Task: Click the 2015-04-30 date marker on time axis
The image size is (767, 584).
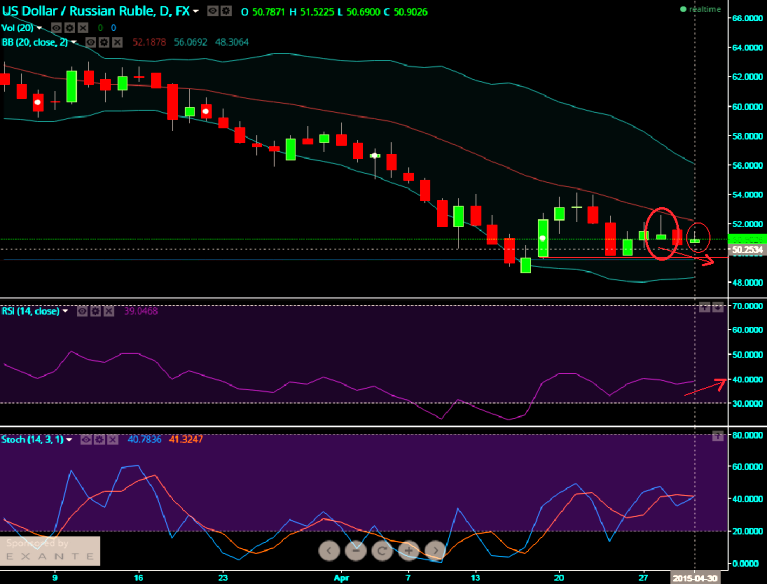Action: (x=696, y=578)
